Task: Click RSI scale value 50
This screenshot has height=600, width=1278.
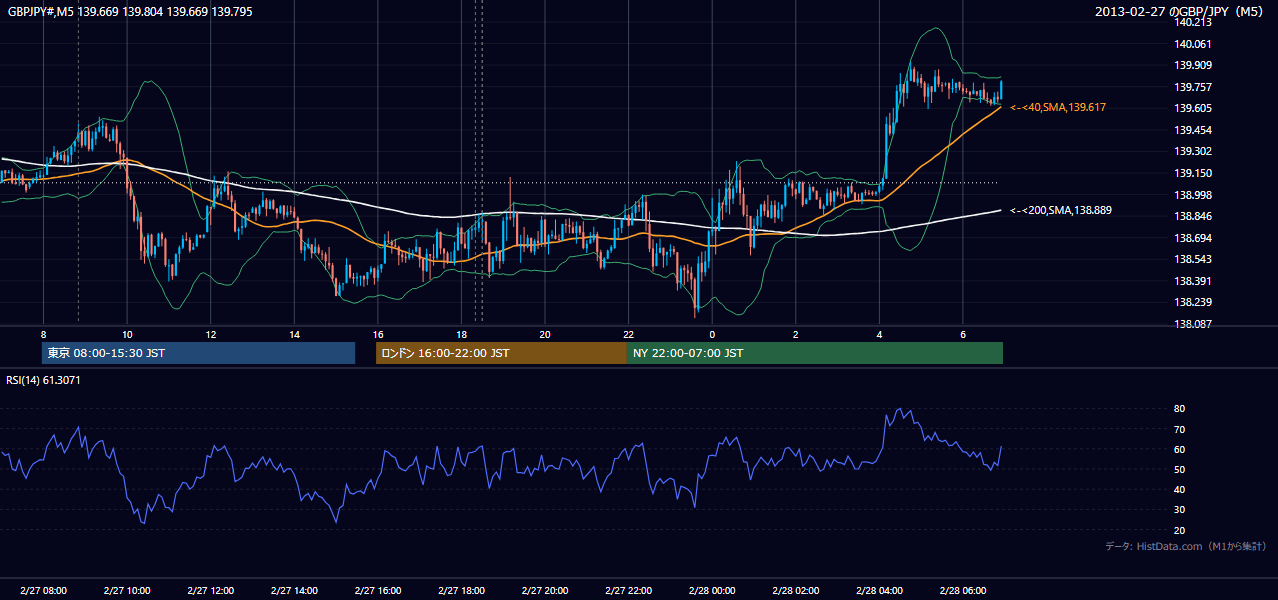Action: (1179, 469)
